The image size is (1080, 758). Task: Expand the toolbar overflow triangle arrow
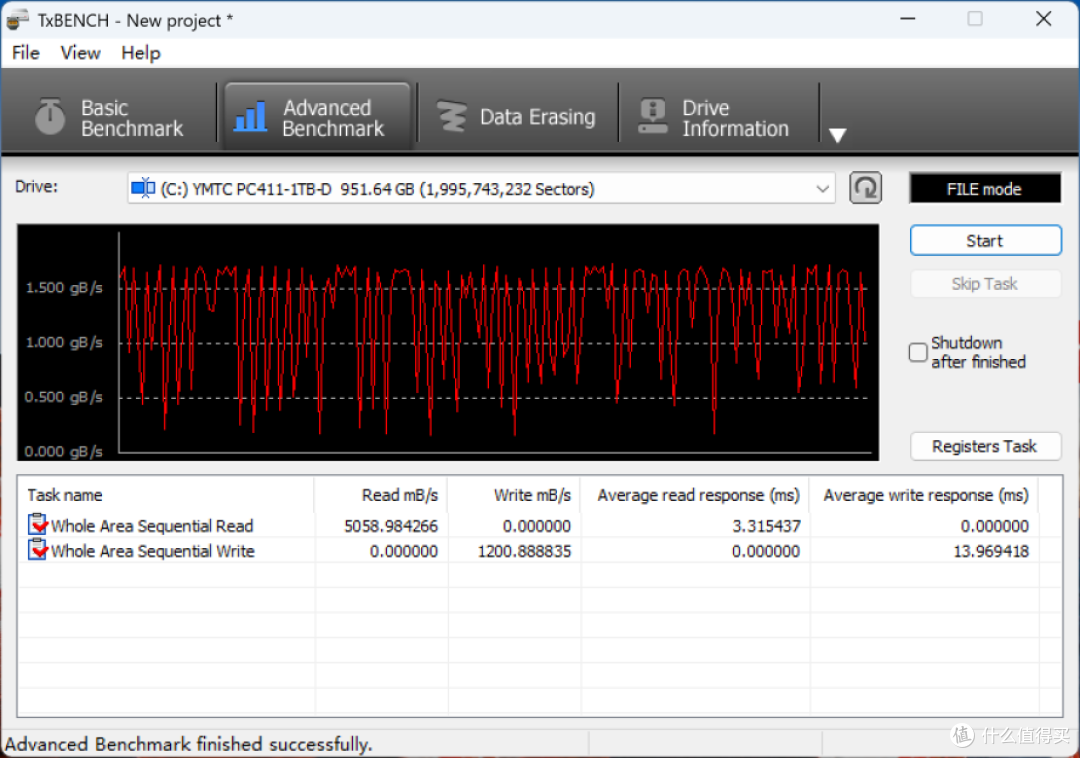pos(838,135)
